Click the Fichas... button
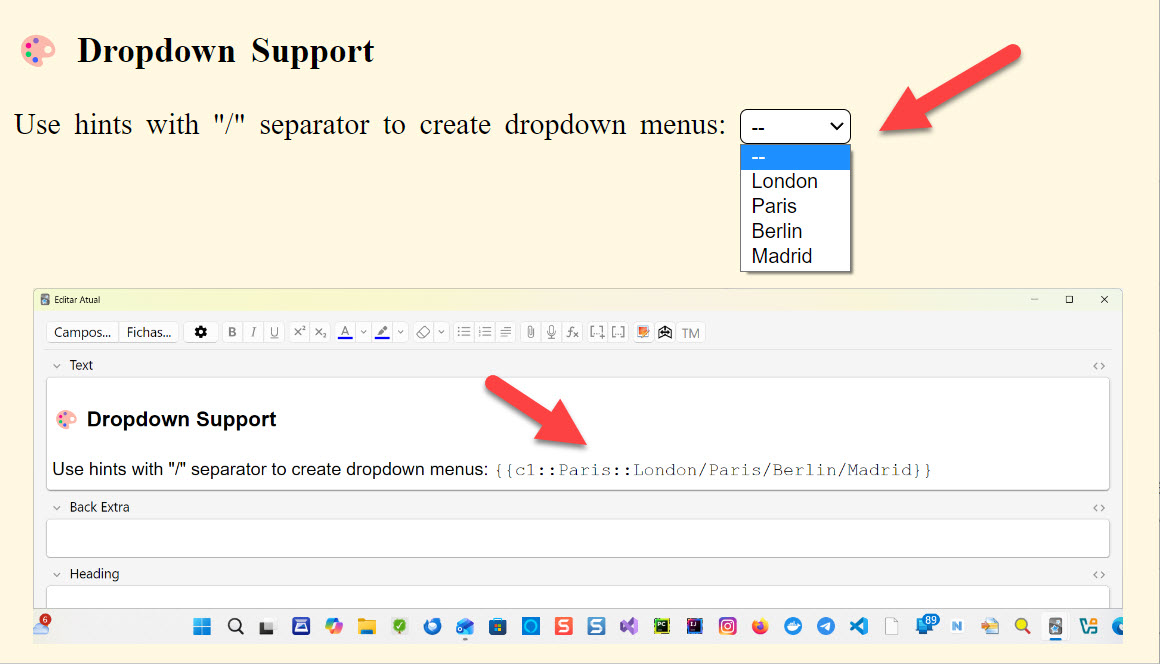The height and width of the screenshot is (664, 1160). [149, 332]
